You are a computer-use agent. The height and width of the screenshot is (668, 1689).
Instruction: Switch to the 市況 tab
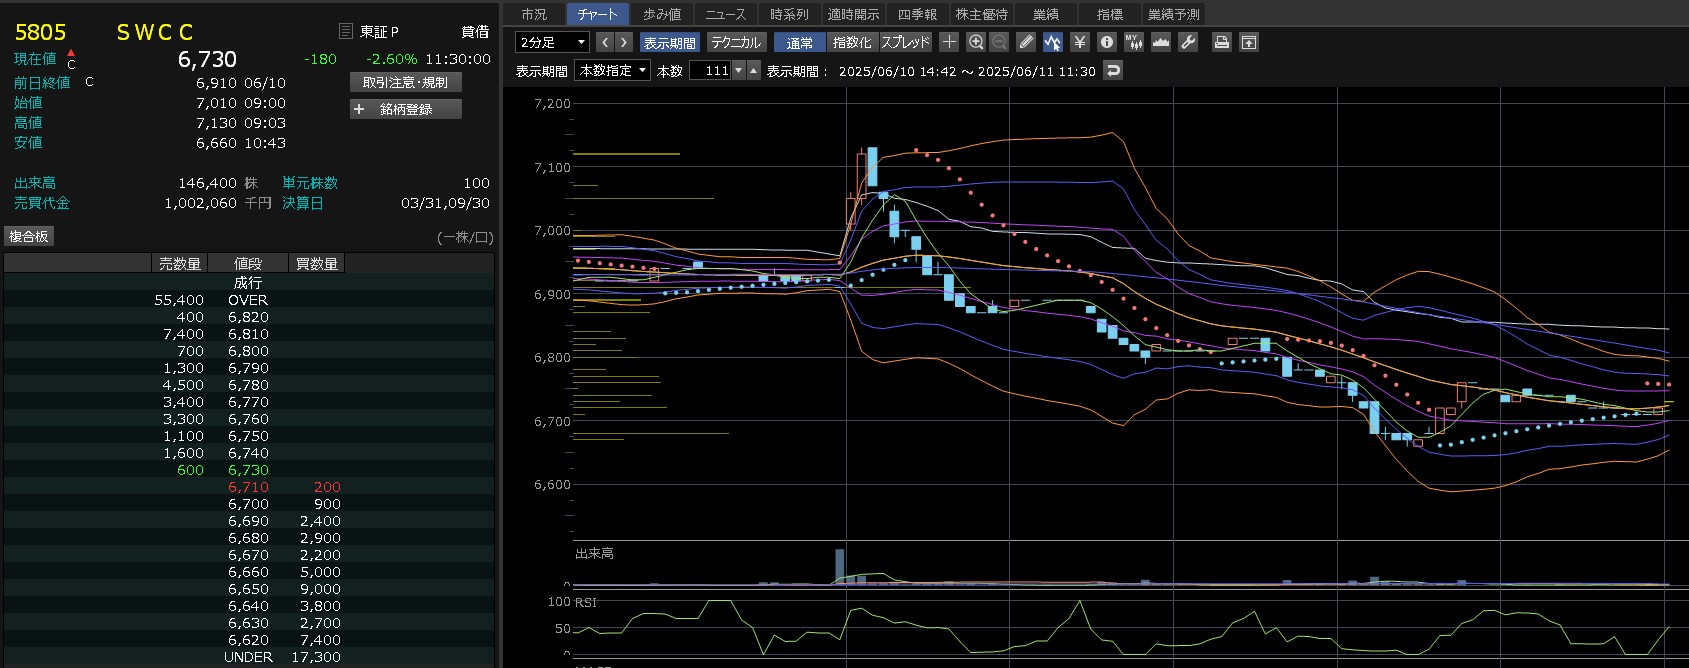tap(534, 14)
